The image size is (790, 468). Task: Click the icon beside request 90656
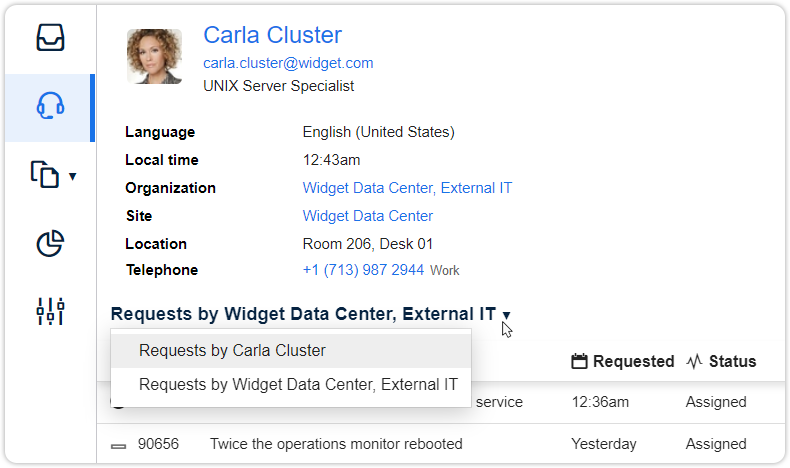(119, 445)
